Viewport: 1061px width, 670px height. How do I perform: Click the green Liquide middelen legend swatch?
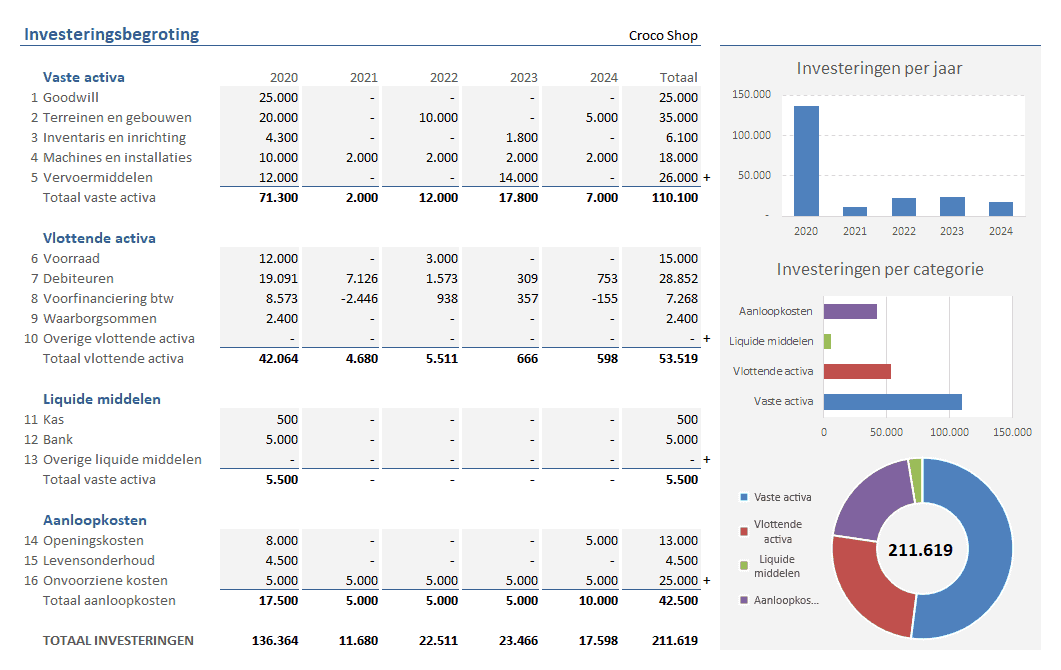coord(743,566)
